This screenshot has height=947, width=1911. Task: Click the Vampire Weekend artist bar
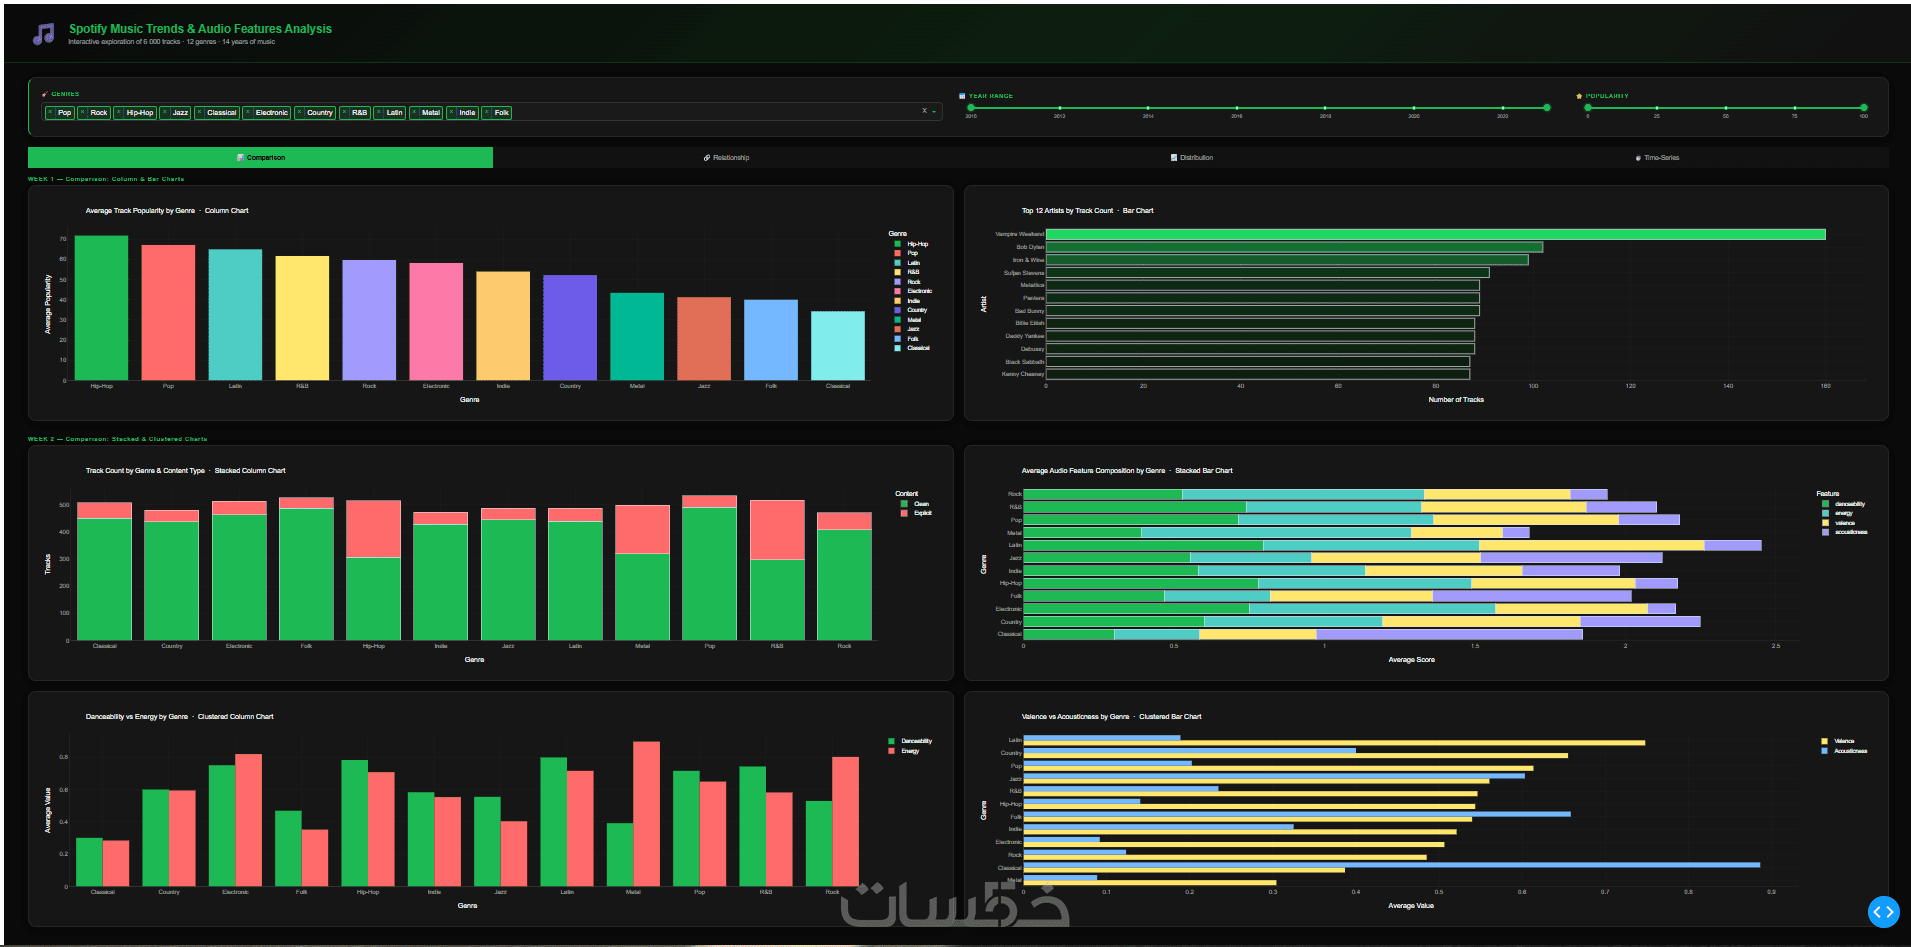point(1435,234)
